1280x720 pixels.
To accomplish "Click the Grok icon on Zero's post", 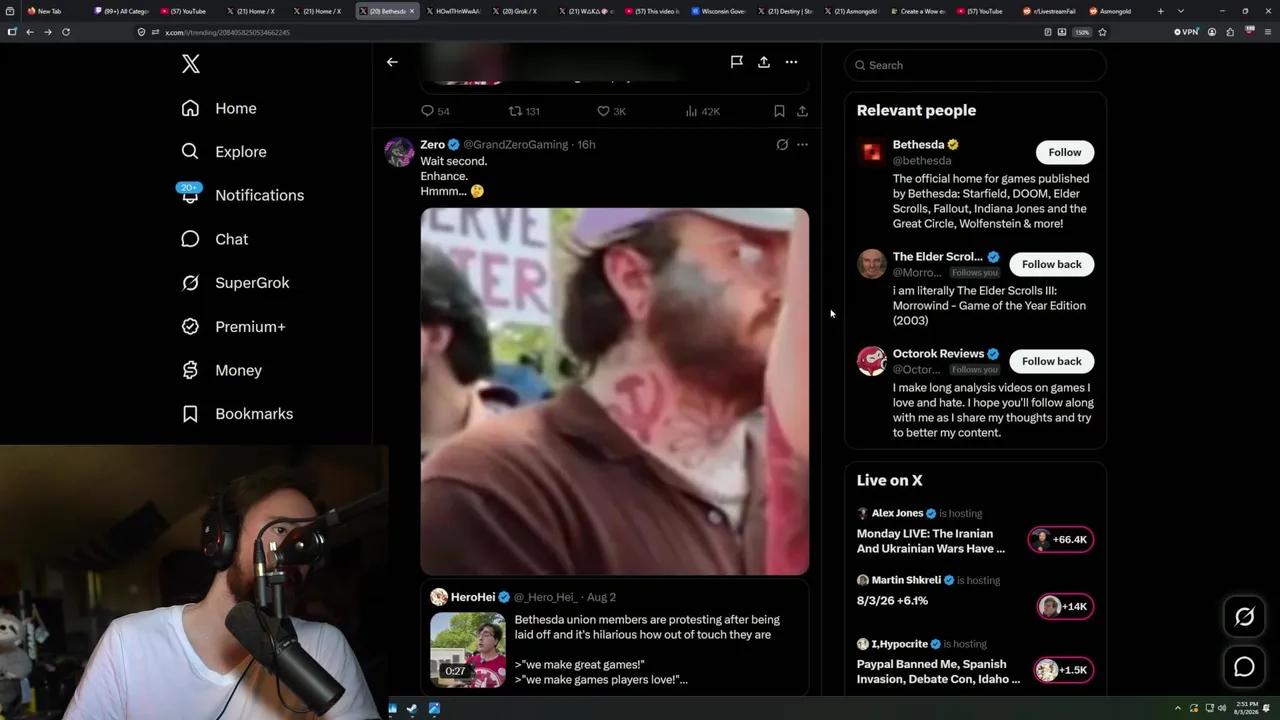I will (782, 145).
